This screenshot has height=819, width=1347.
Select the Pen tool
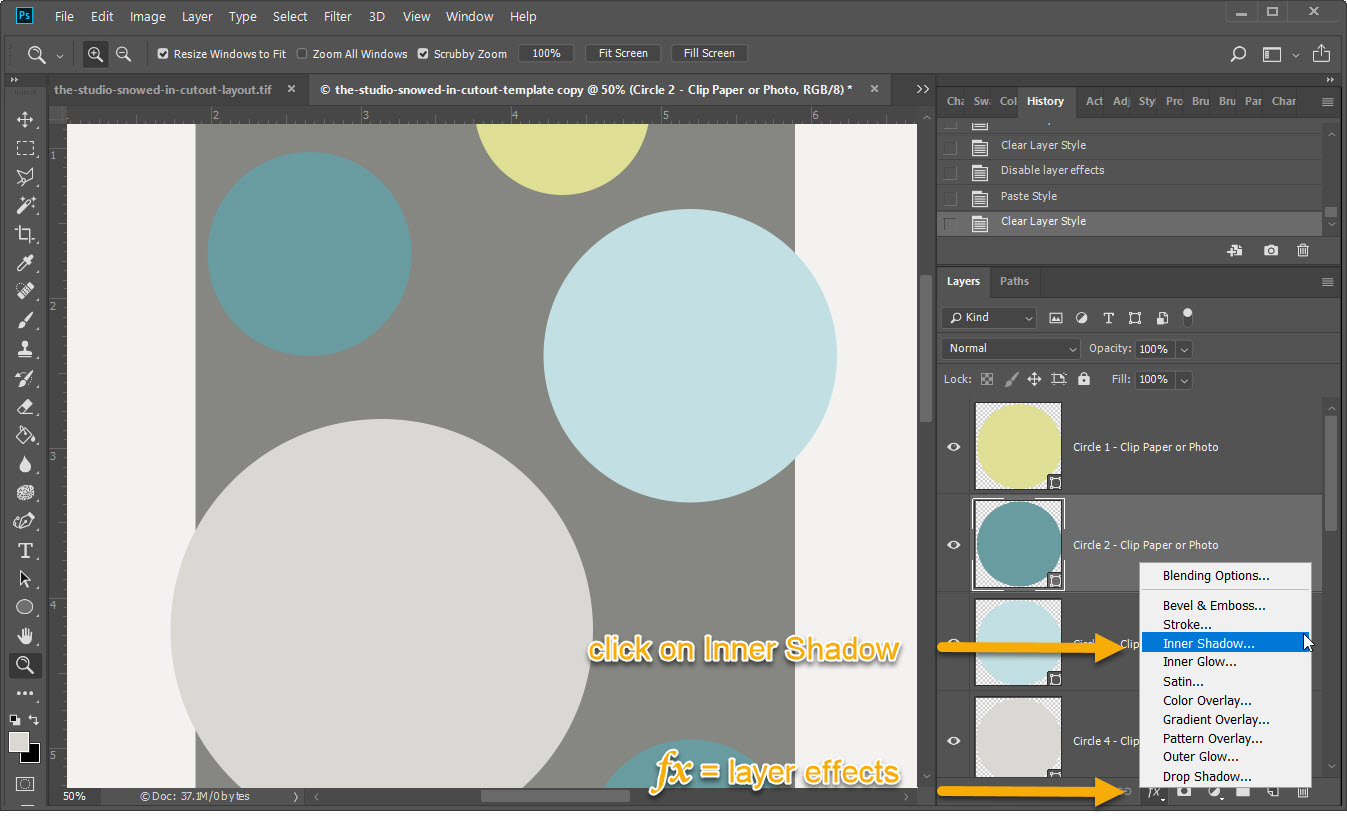click(x=25, y=522)
